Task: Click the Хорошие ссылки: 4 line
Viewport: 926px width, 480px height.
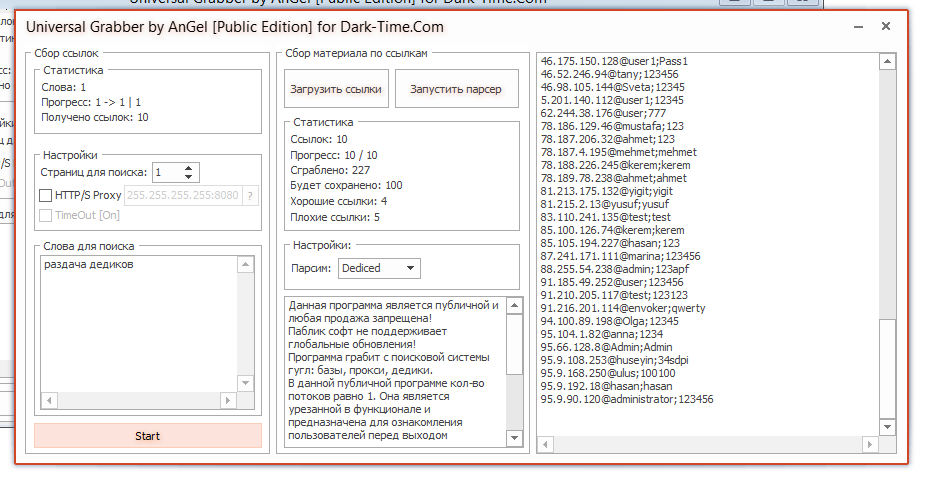Action: [x=338, y=201]
